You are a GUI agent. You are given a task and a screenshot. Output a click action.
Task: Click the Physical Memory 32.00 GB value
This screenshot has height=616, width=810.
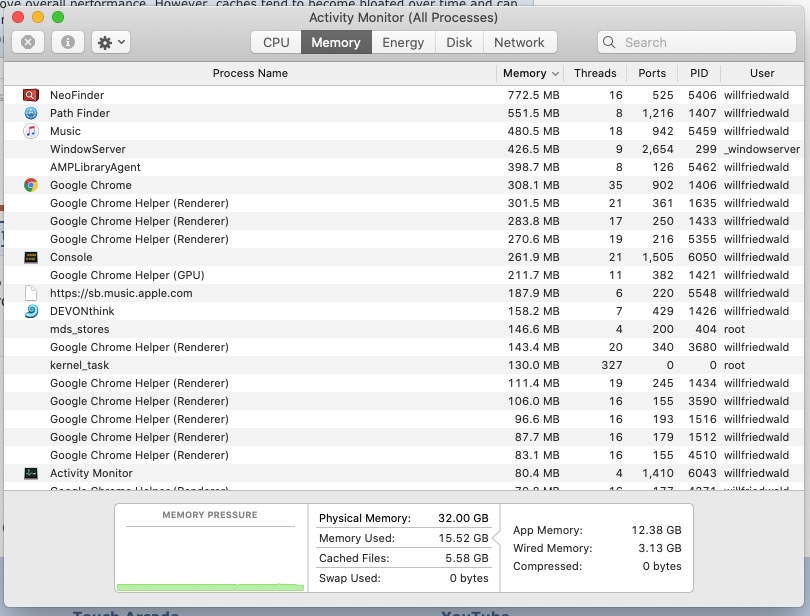(463, 518)
